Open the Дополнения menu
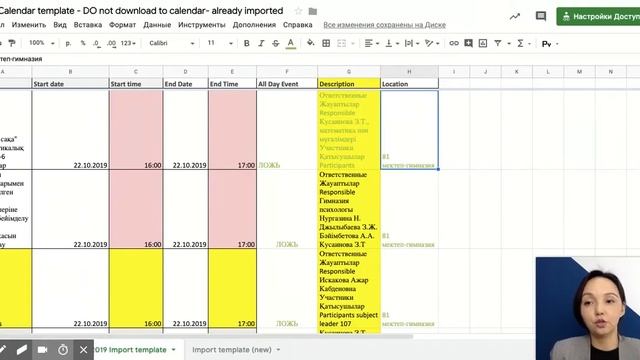Image resolution: width=640 pixels, height=360 pixels. click(x=254, y=25)
